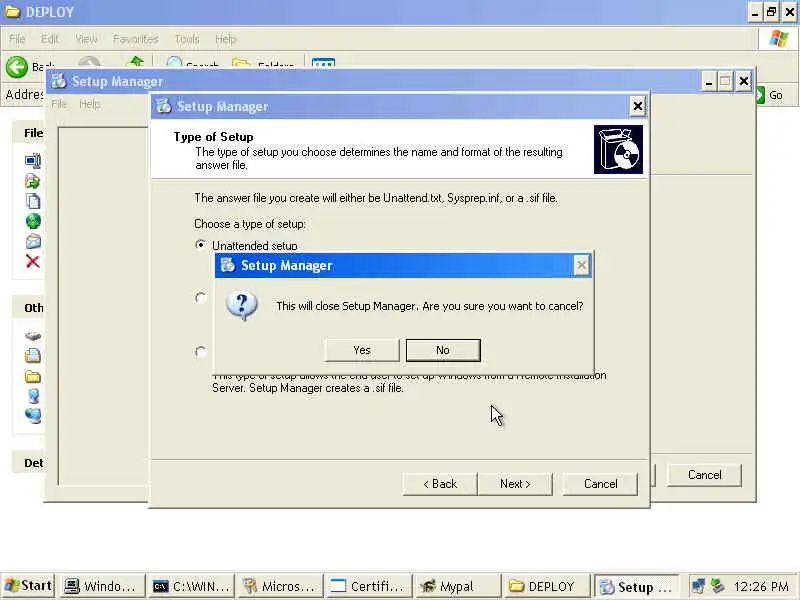Click the Details panel header
Viewport: 800px width, 600px height.
point(29,463)
